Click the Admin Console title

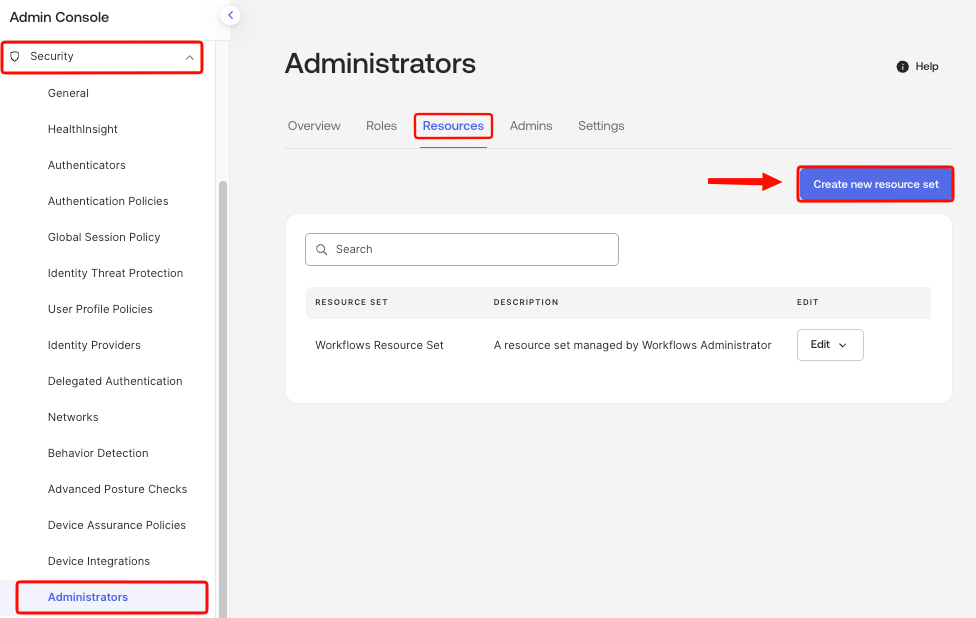pyautogui.click(x=59, y=17)
